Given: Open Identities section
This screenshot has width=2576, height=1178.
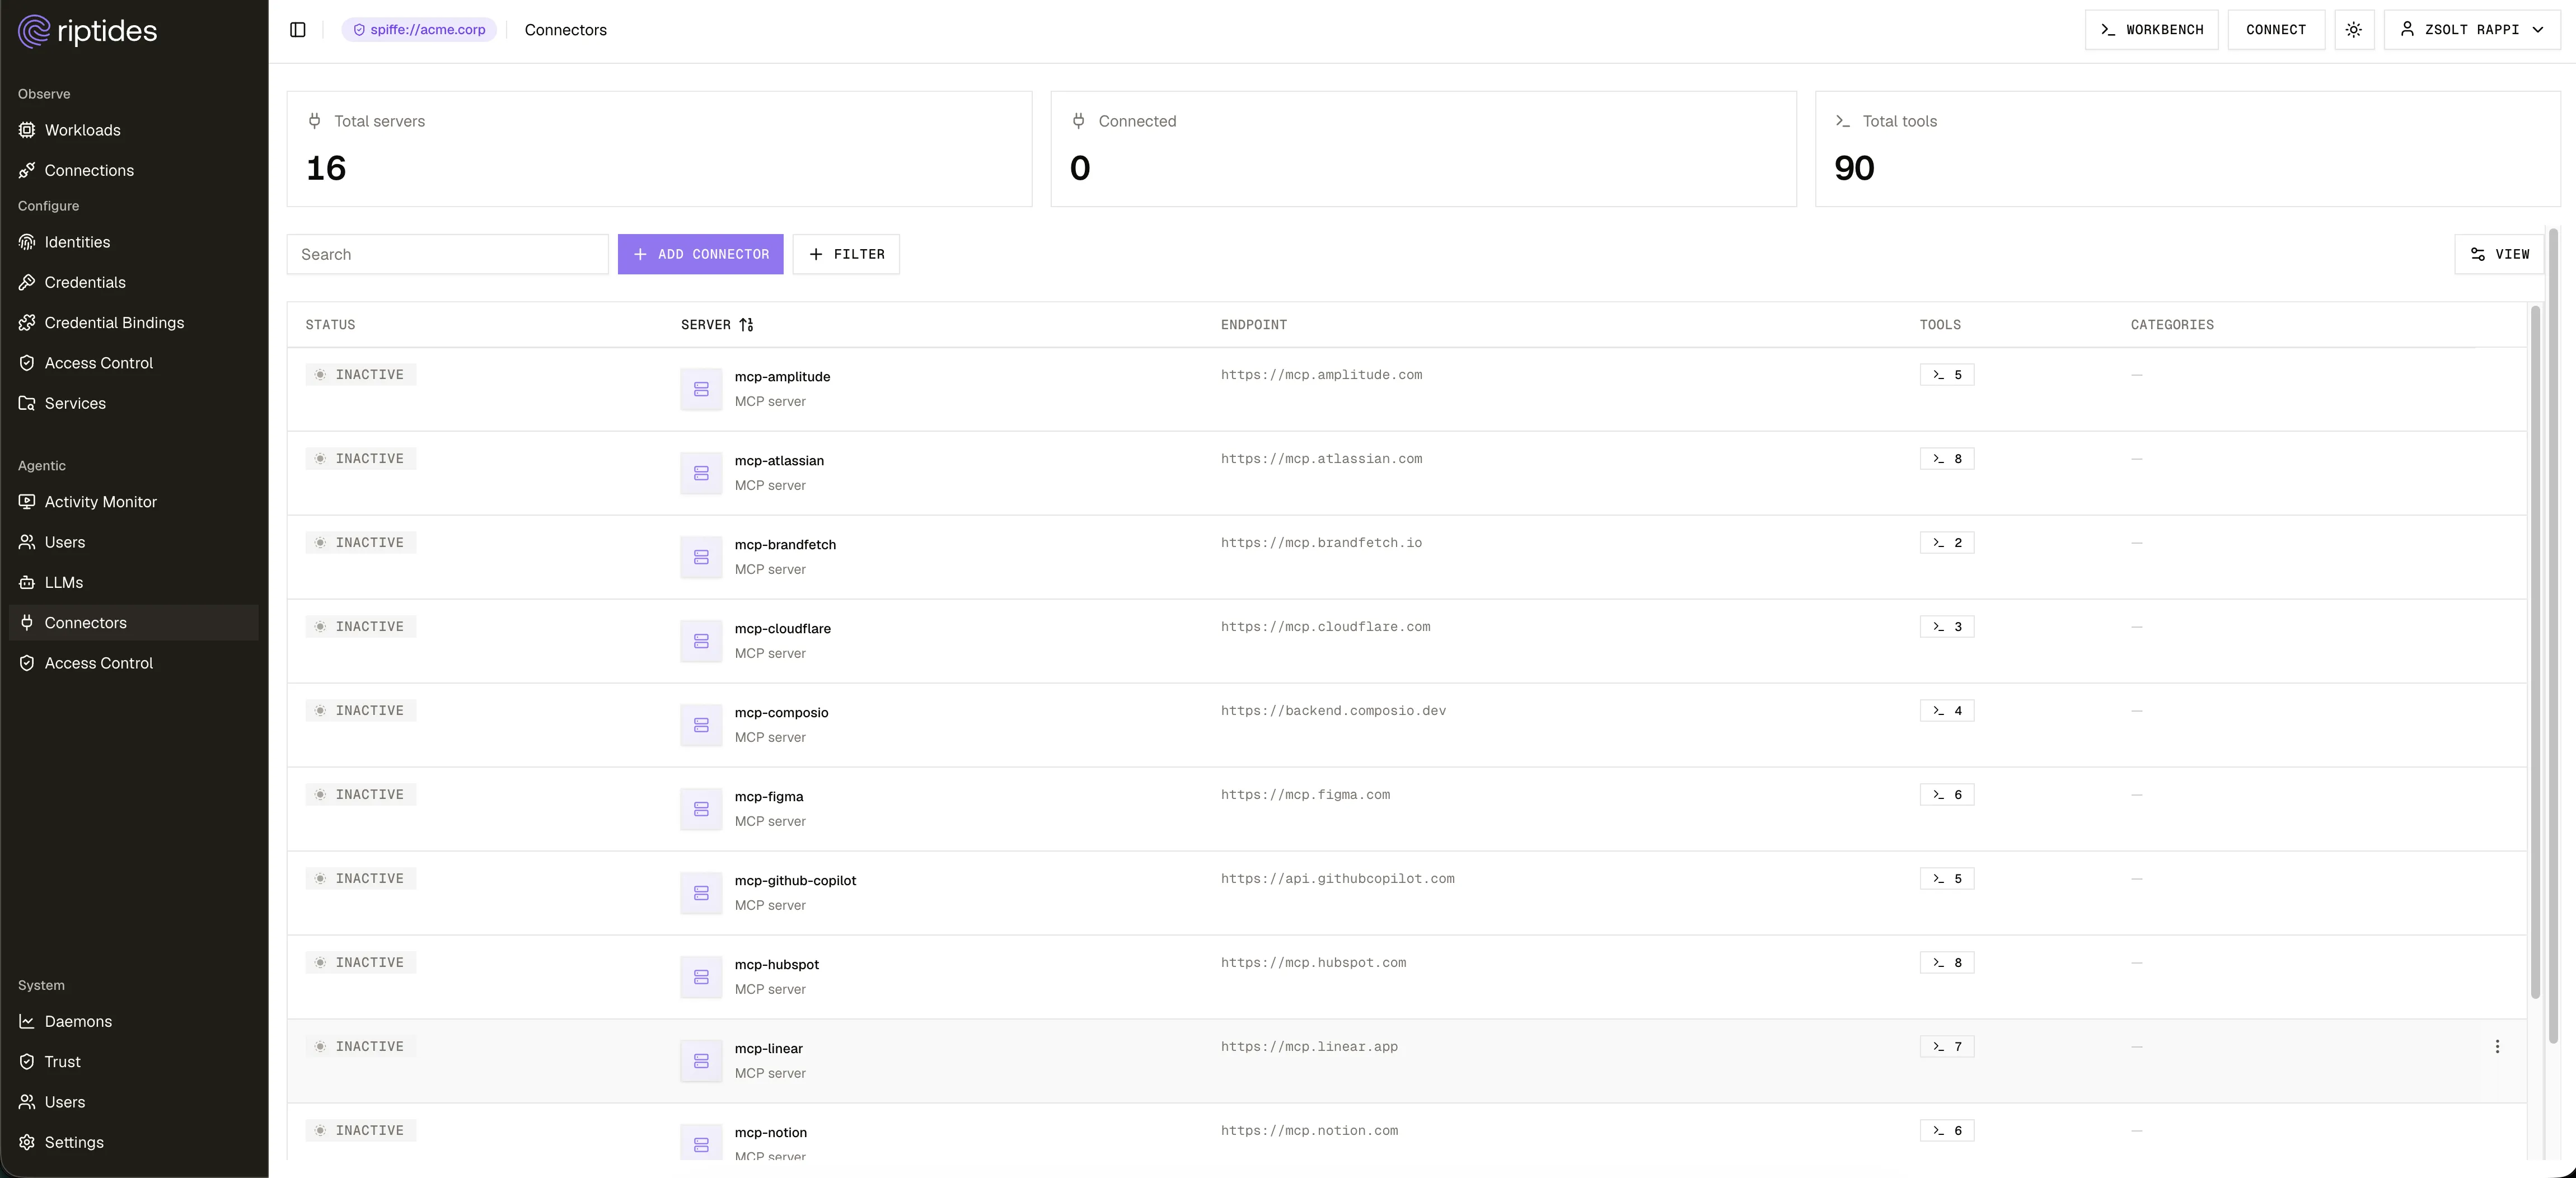Looking at the screenshot, I should click(x=134, y=242).
